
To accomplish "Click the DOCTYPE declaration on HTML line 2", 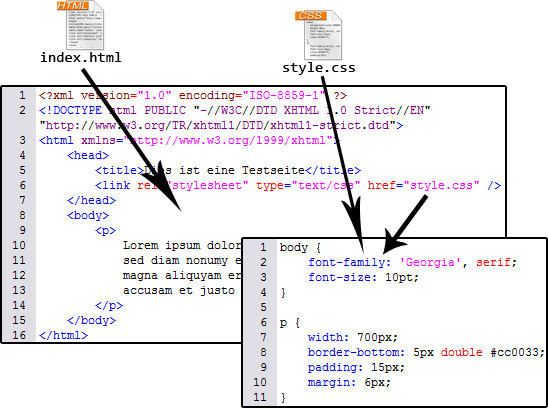I will (235, 110).
